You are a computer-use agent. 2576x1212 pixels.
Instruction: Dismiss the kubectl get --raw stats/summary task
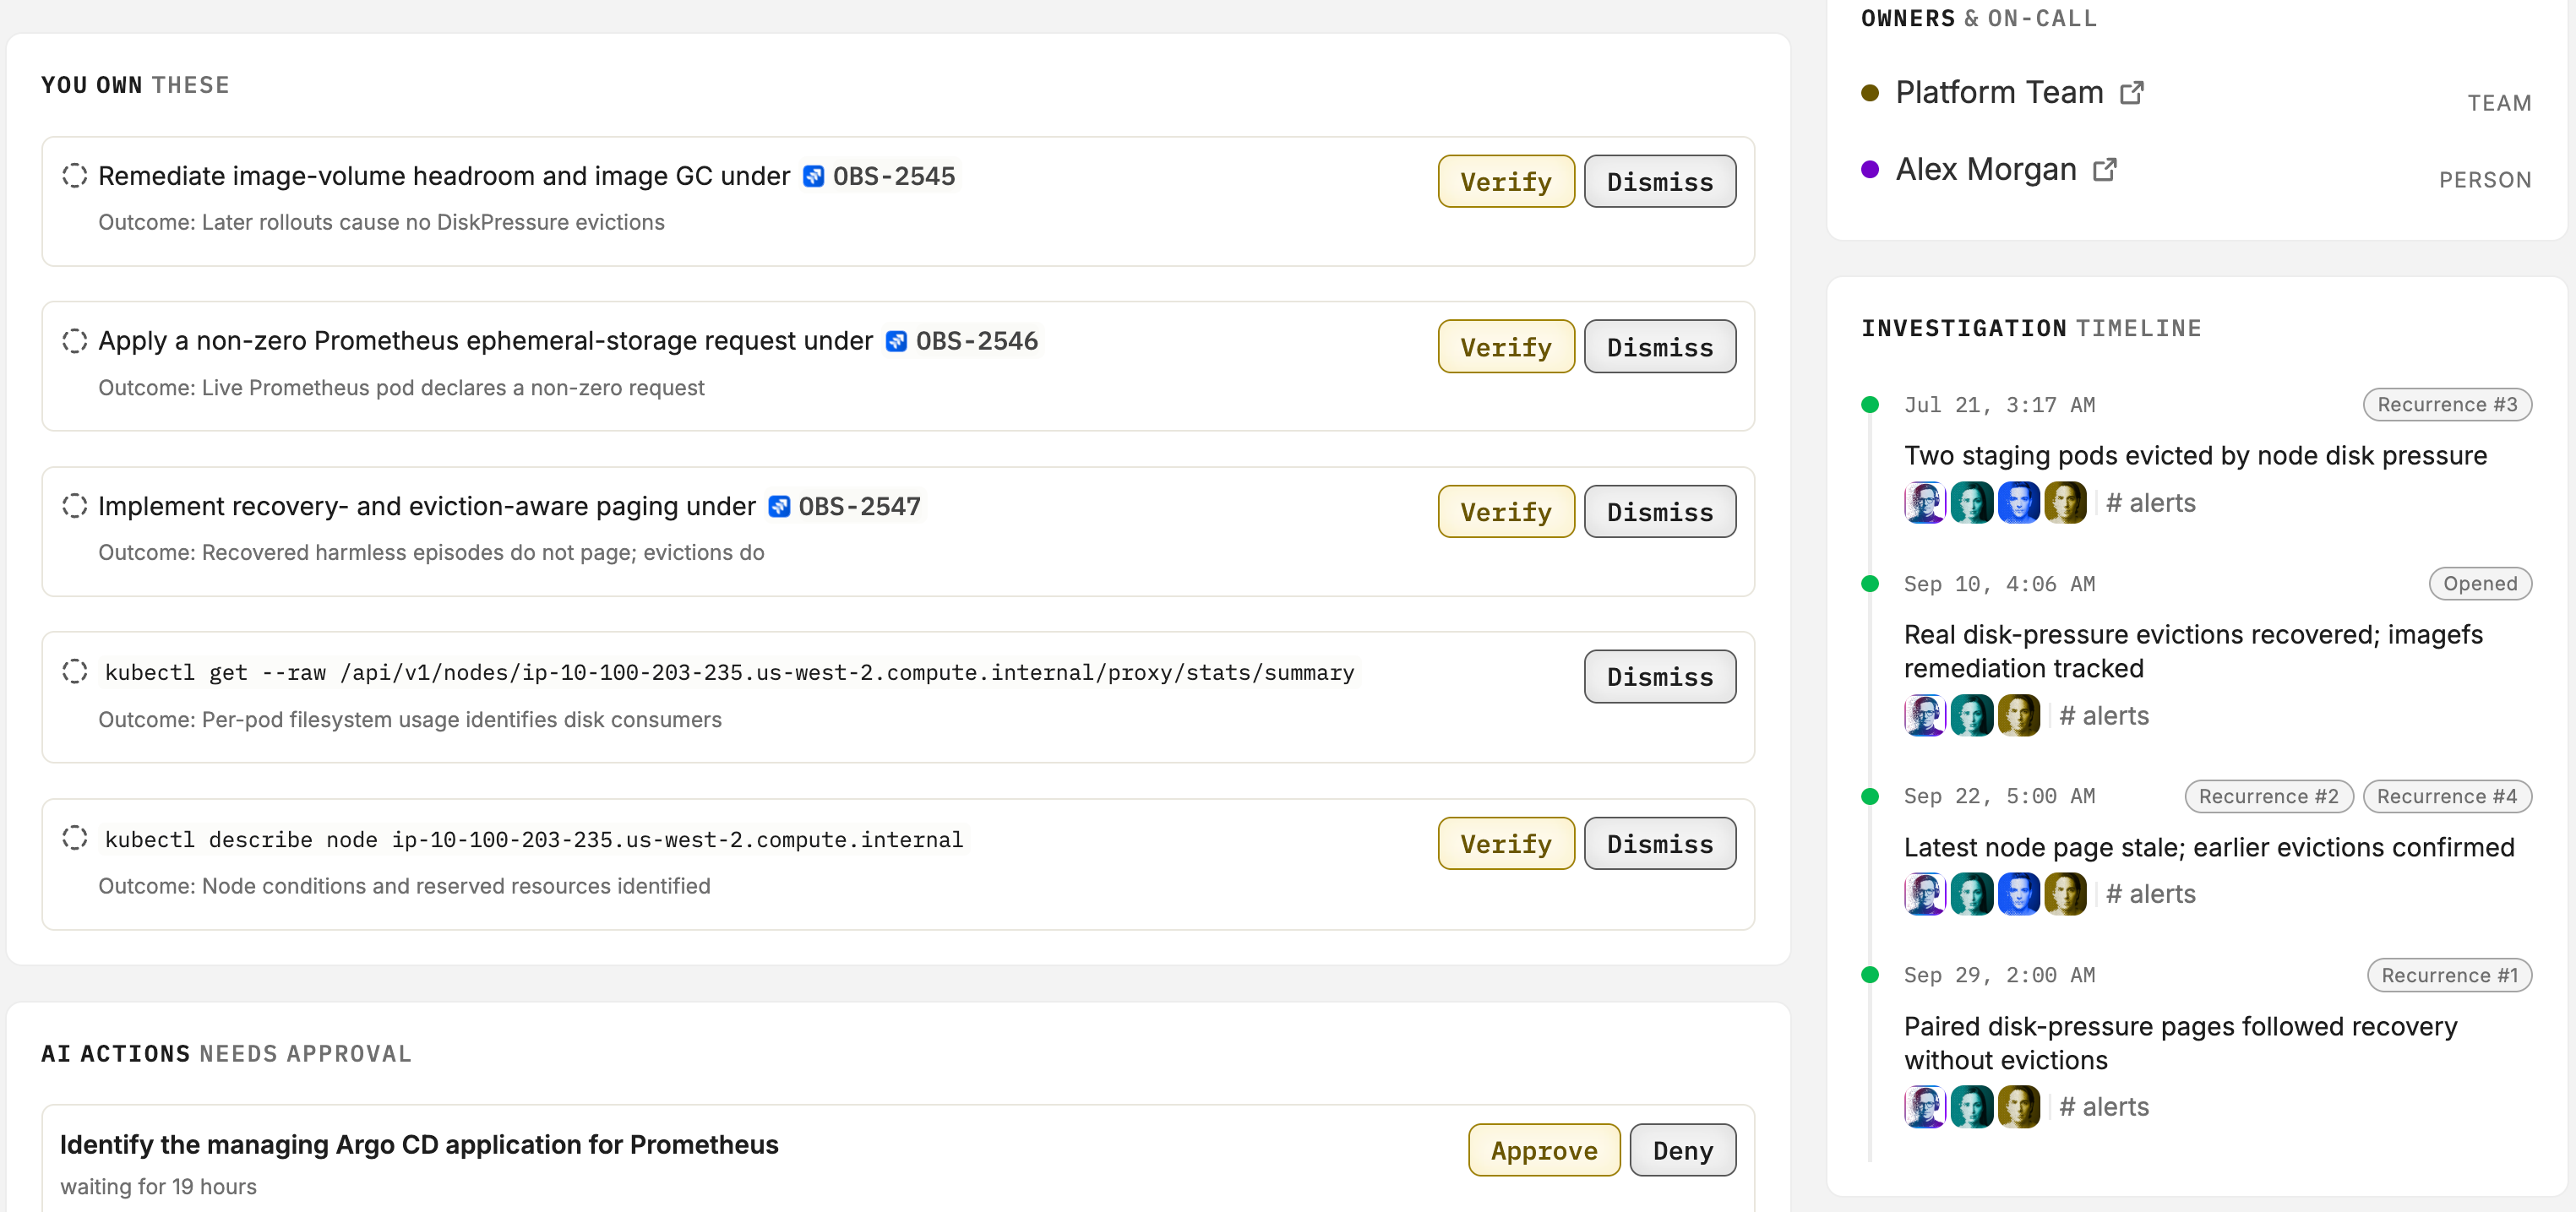coord(1660,677)
